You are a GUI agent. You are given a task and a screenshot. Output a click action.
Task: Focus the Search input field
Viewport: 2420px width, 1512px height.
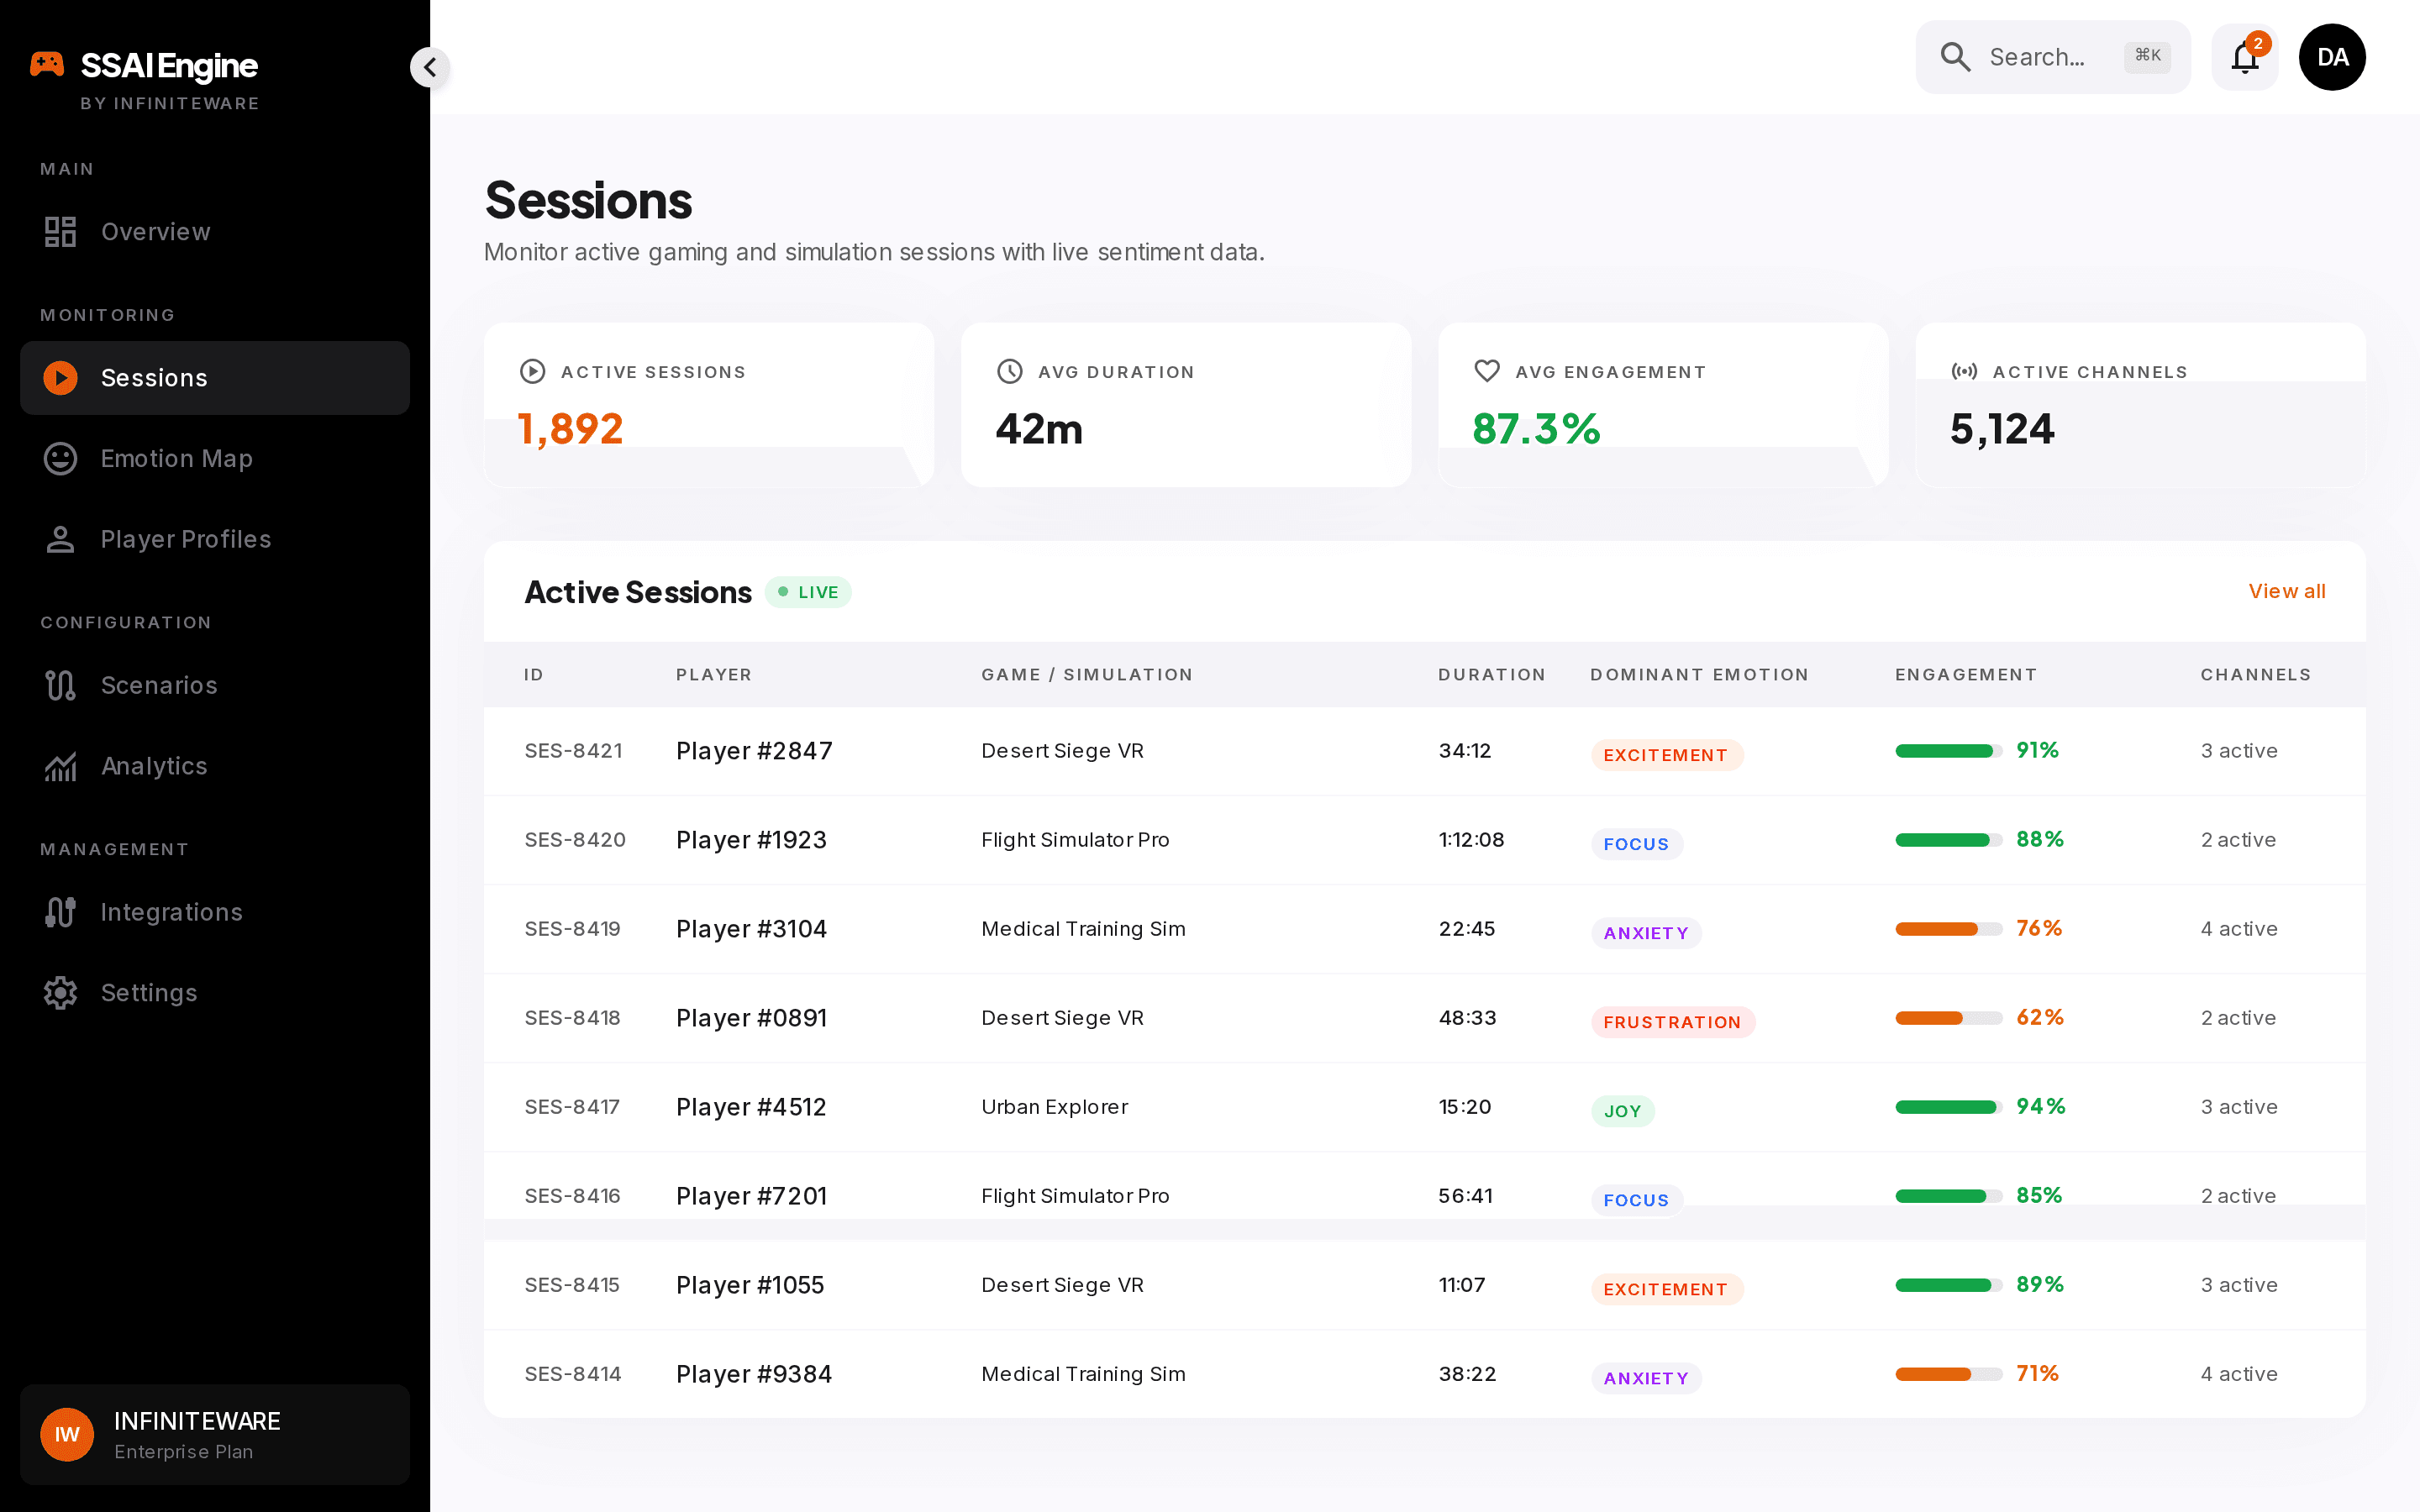[2053, 57]
